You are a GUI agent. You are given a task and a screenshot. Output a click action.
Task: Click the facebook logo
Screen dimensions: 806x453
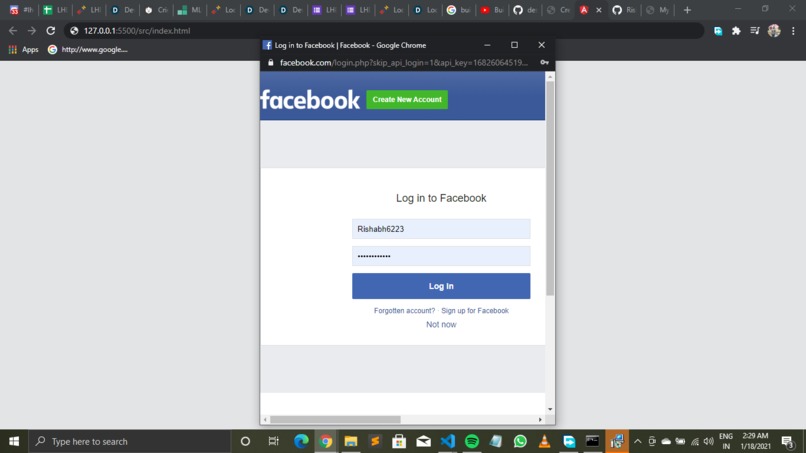tap(310, 100)
